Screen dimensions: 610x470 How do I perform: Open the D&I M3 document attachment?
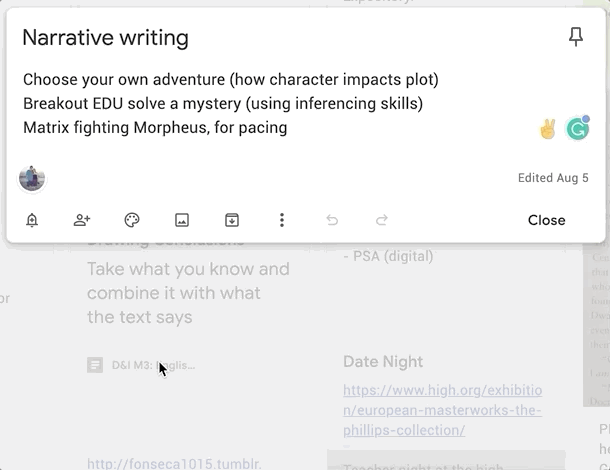[142, 366]
